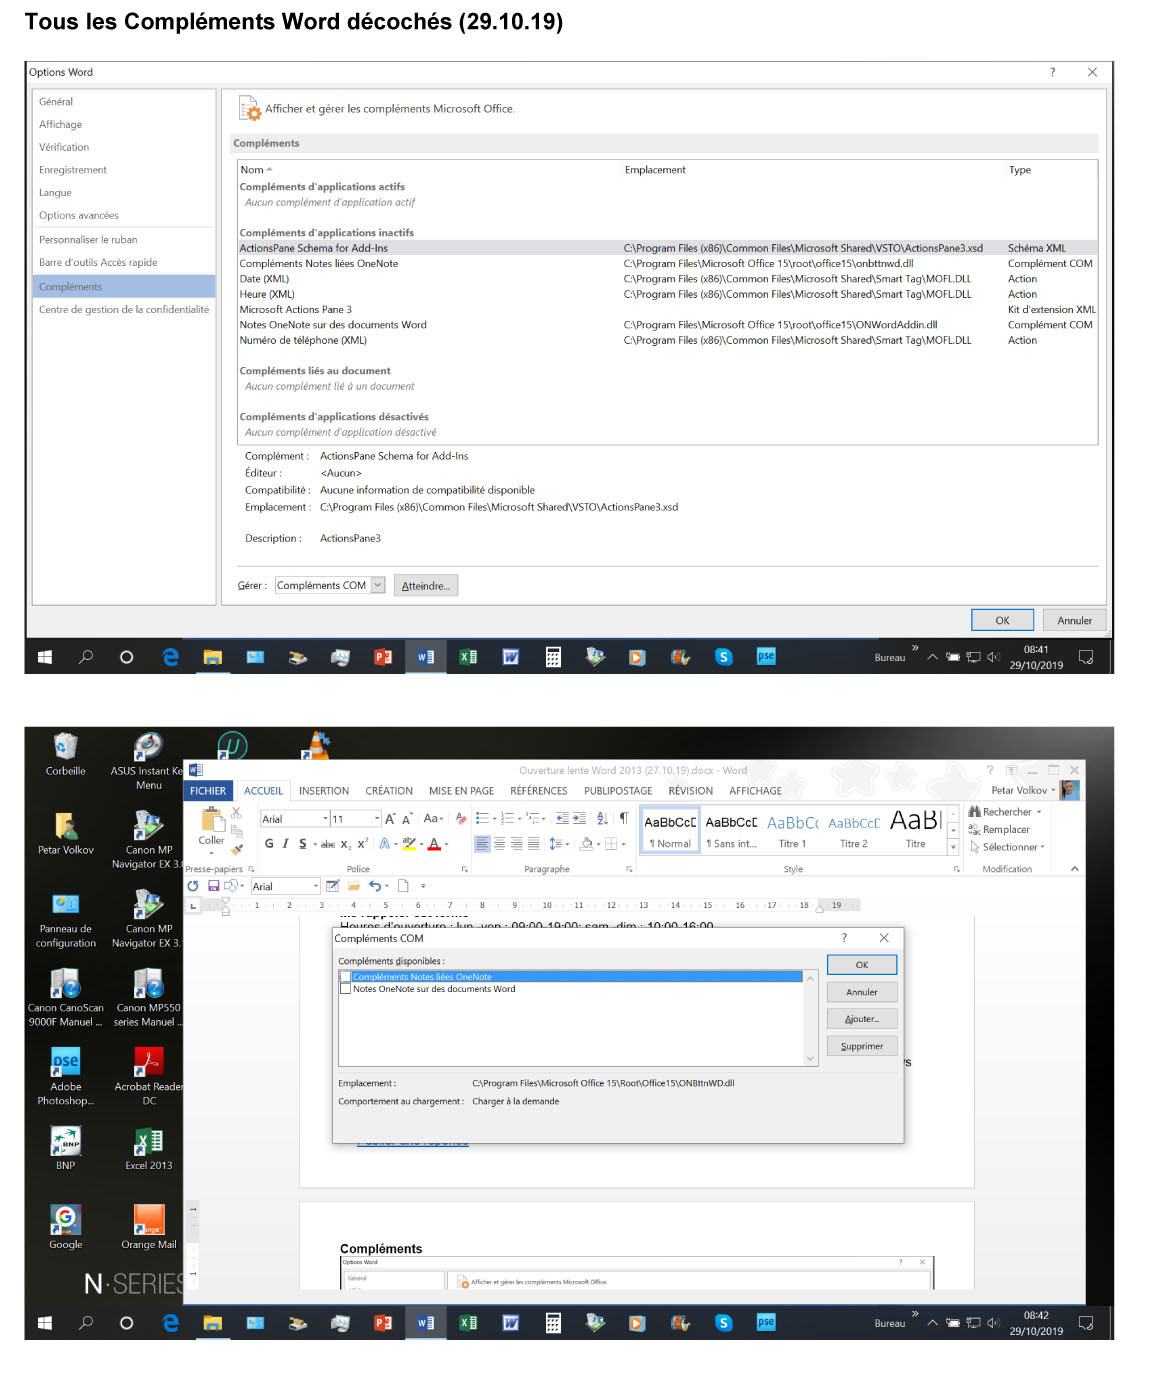Select Options avancées in Options Word sidebar
The image size is (1170, 1400).
(x=124, y=215)
